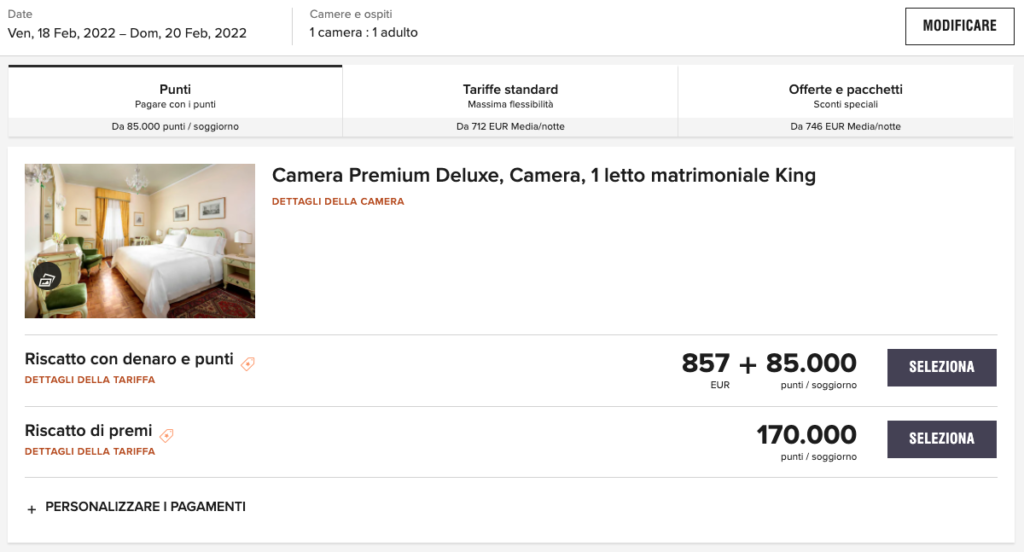
Task: Click tag icon beside Riscatto con denaro e punti
Action: [248, 364]
